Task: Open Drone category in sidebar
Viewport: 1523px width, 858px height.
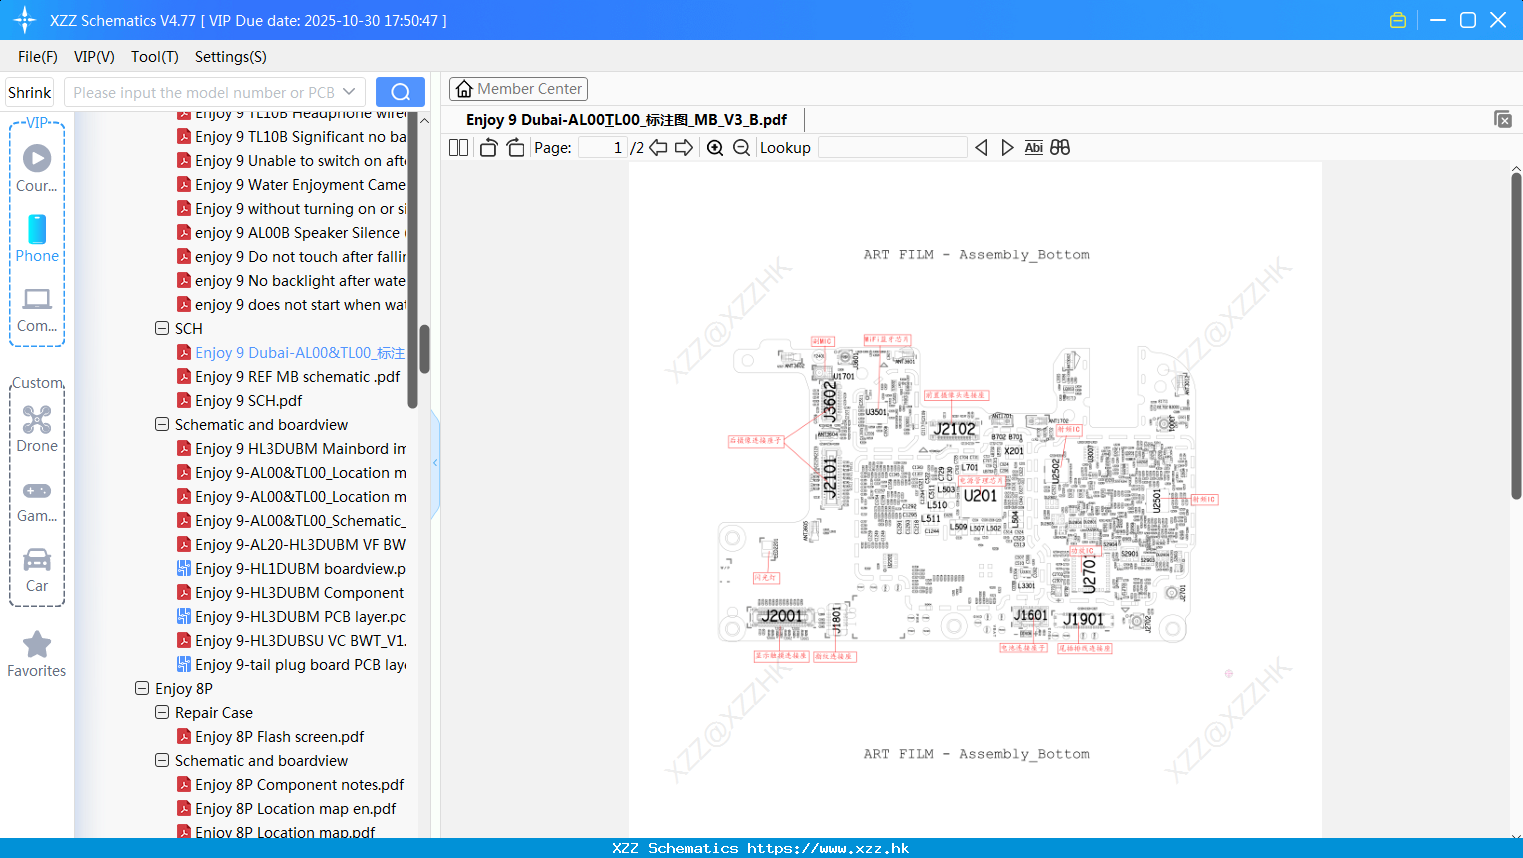Action: point(37,430)
